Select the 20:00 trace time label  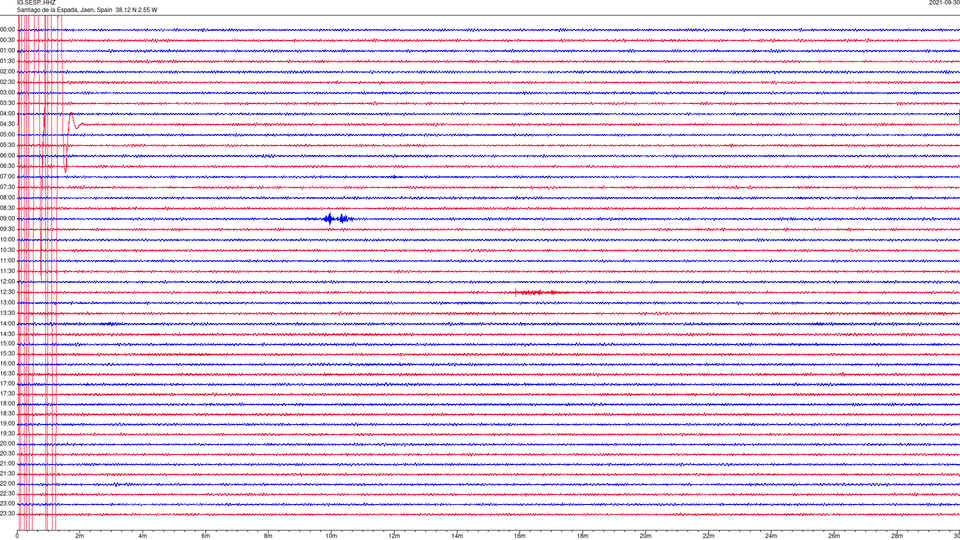(x=7, y=443)
